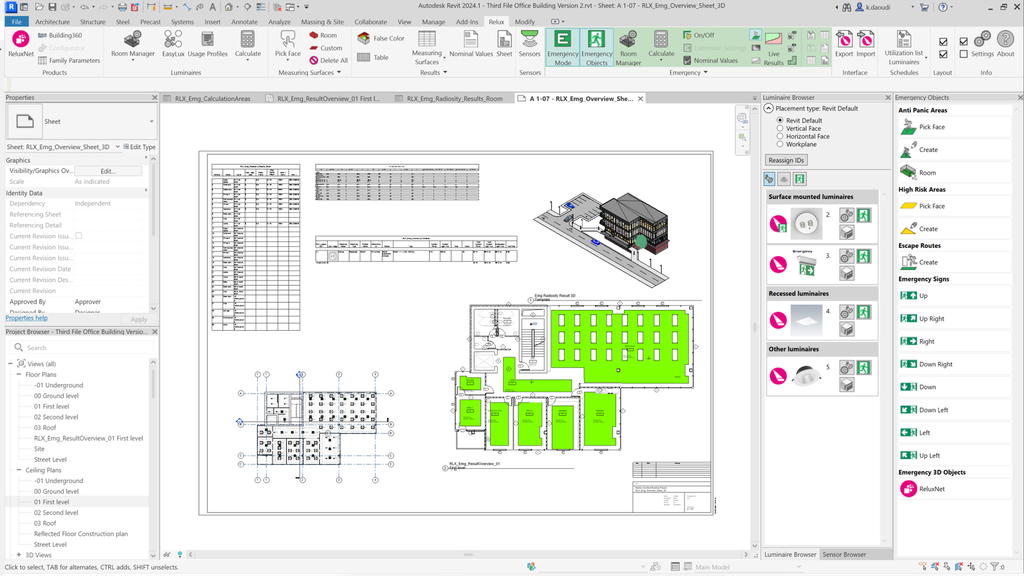Collapse the Floor Plans tree node

tap(19, 375)
